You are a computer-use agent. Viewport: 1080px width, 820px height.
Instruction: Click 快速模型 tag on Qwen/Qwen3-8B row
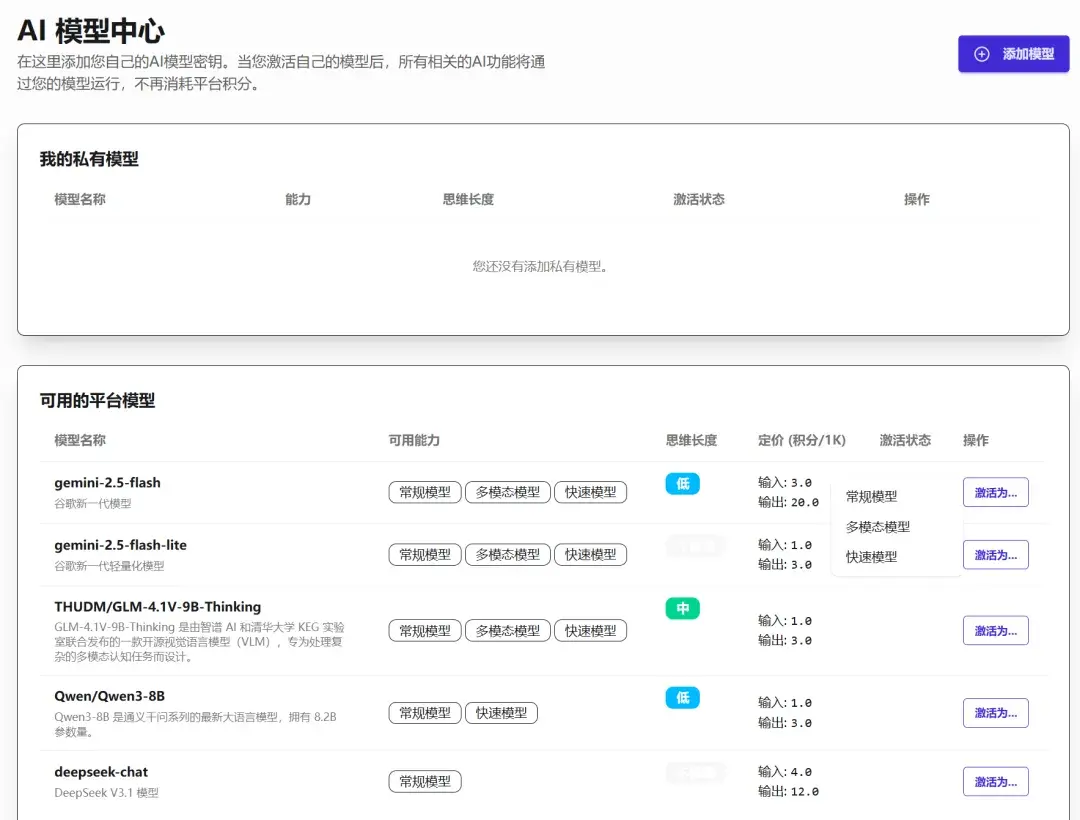501,713
